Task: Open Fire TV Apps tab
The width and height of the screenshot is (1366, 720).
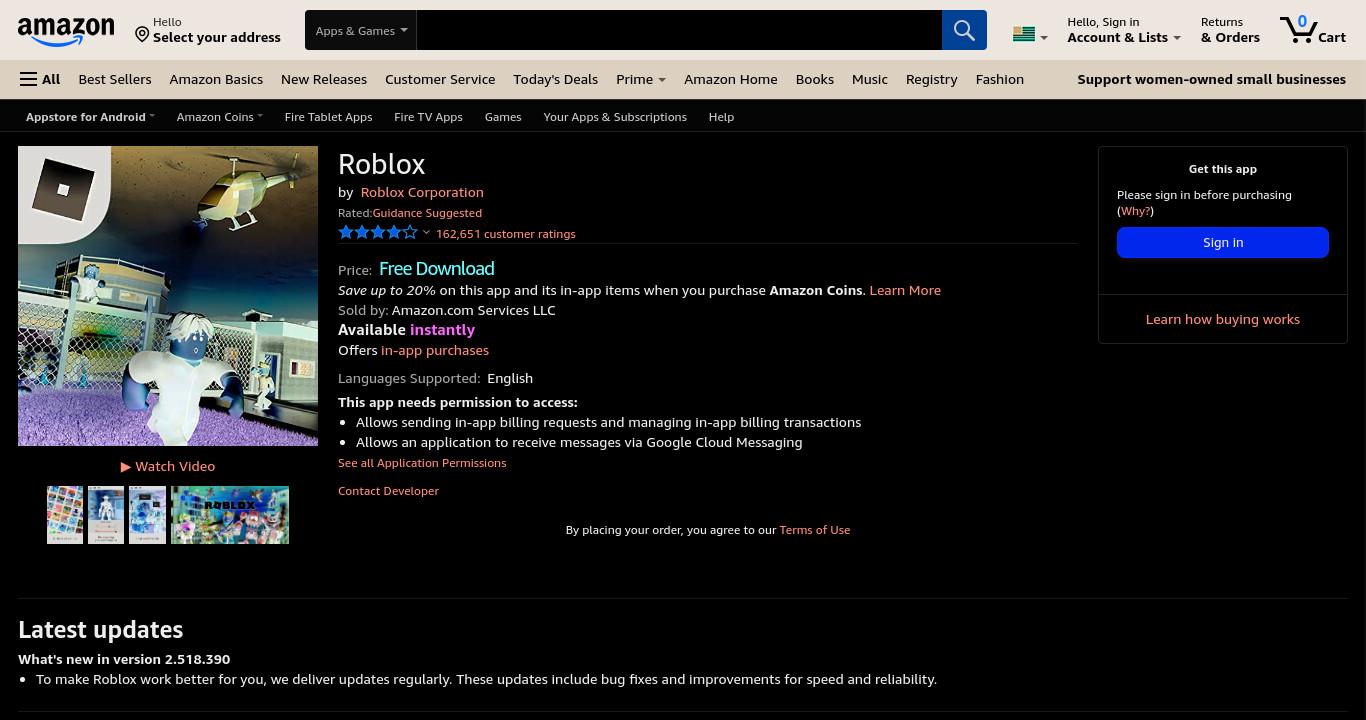Action: [428, 117]
